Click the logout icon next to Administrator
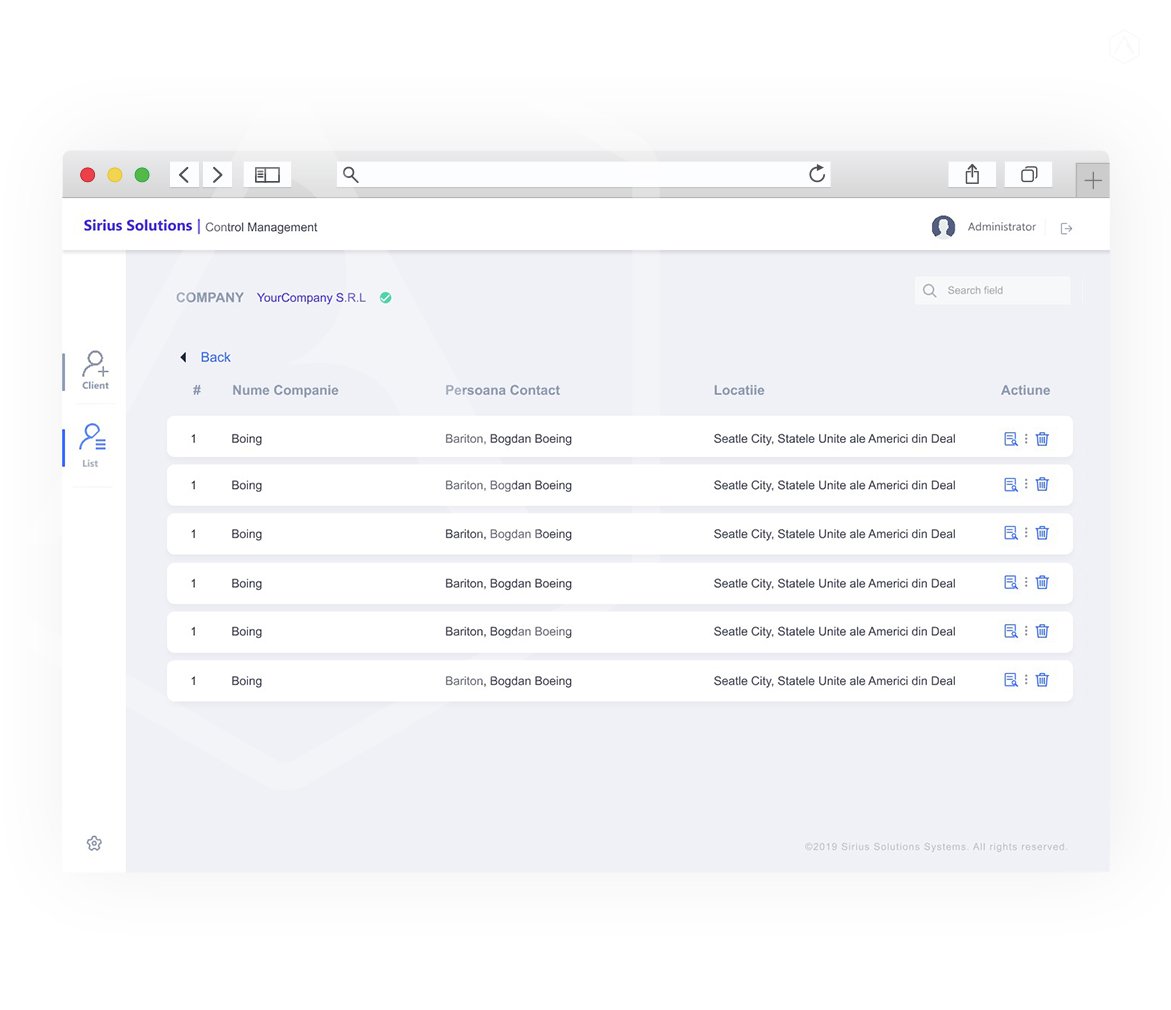The height and width of the screenshot is (1010, 1171). click(x=1066, y=229)
